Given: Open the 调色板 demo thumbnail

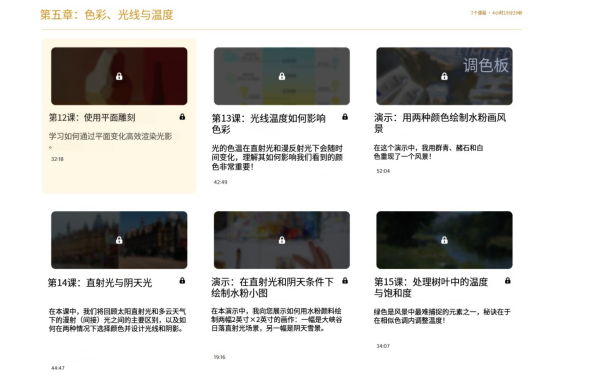Looking at the screenshot, I should click(x=444, y=76).
